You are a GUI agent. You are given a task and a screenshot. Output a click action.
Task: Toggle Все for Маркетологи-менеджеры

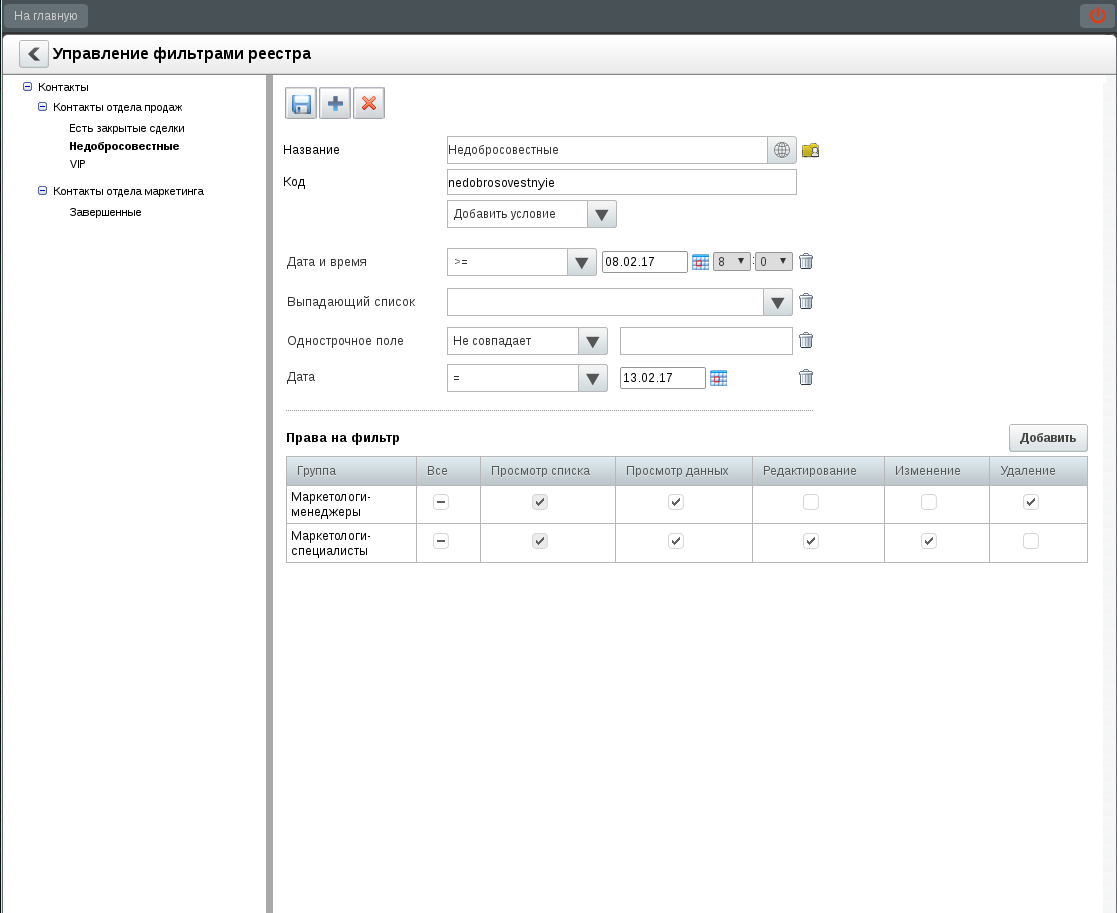441,502
